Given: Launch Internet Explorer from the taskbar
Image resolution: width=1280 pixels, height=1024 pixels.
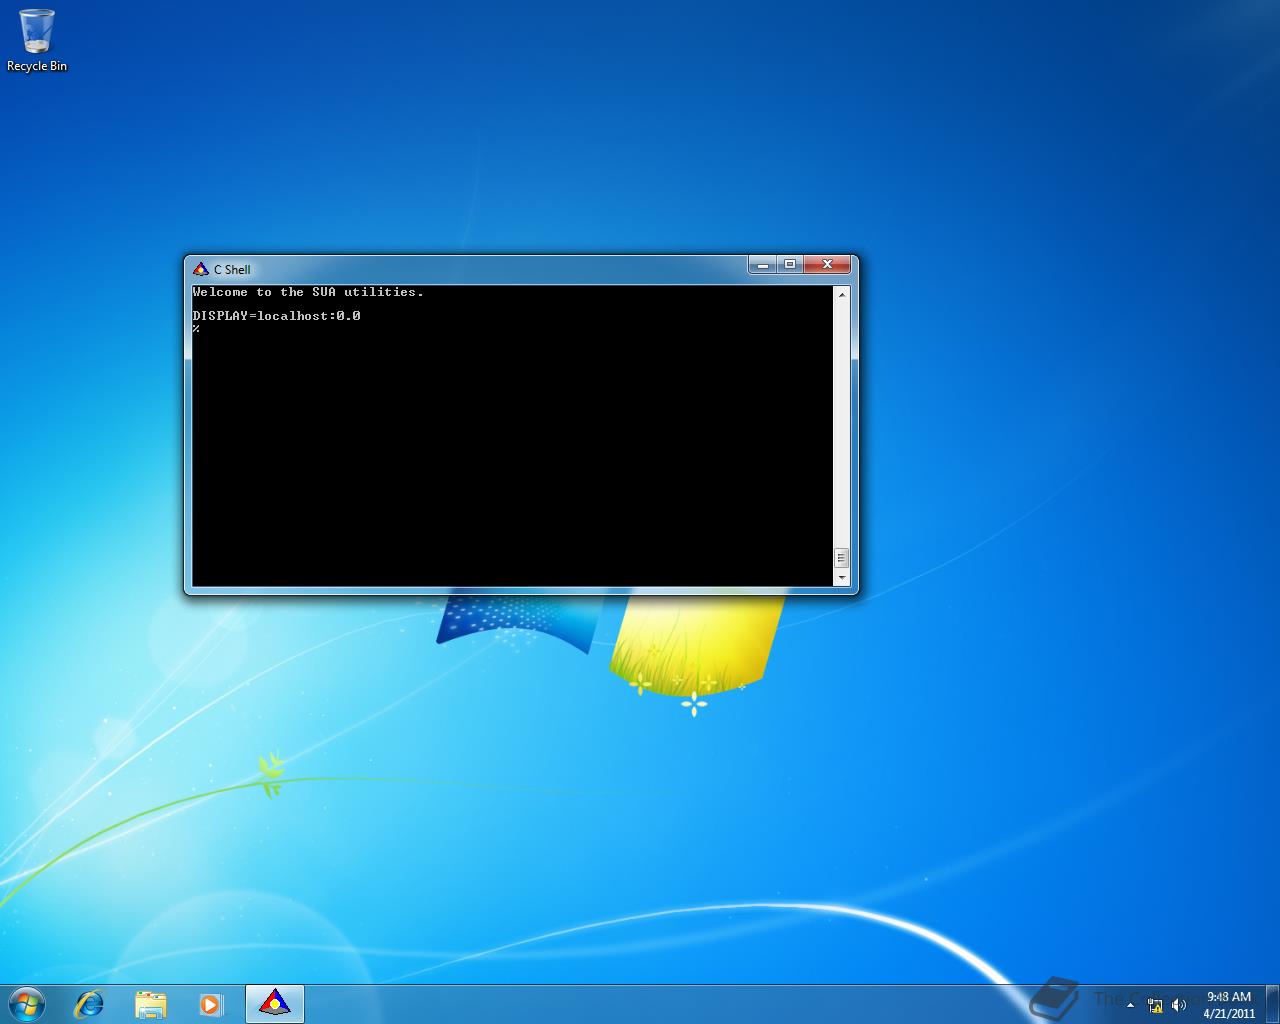Looking at the screenshot, I should [x=90, y=1003].
